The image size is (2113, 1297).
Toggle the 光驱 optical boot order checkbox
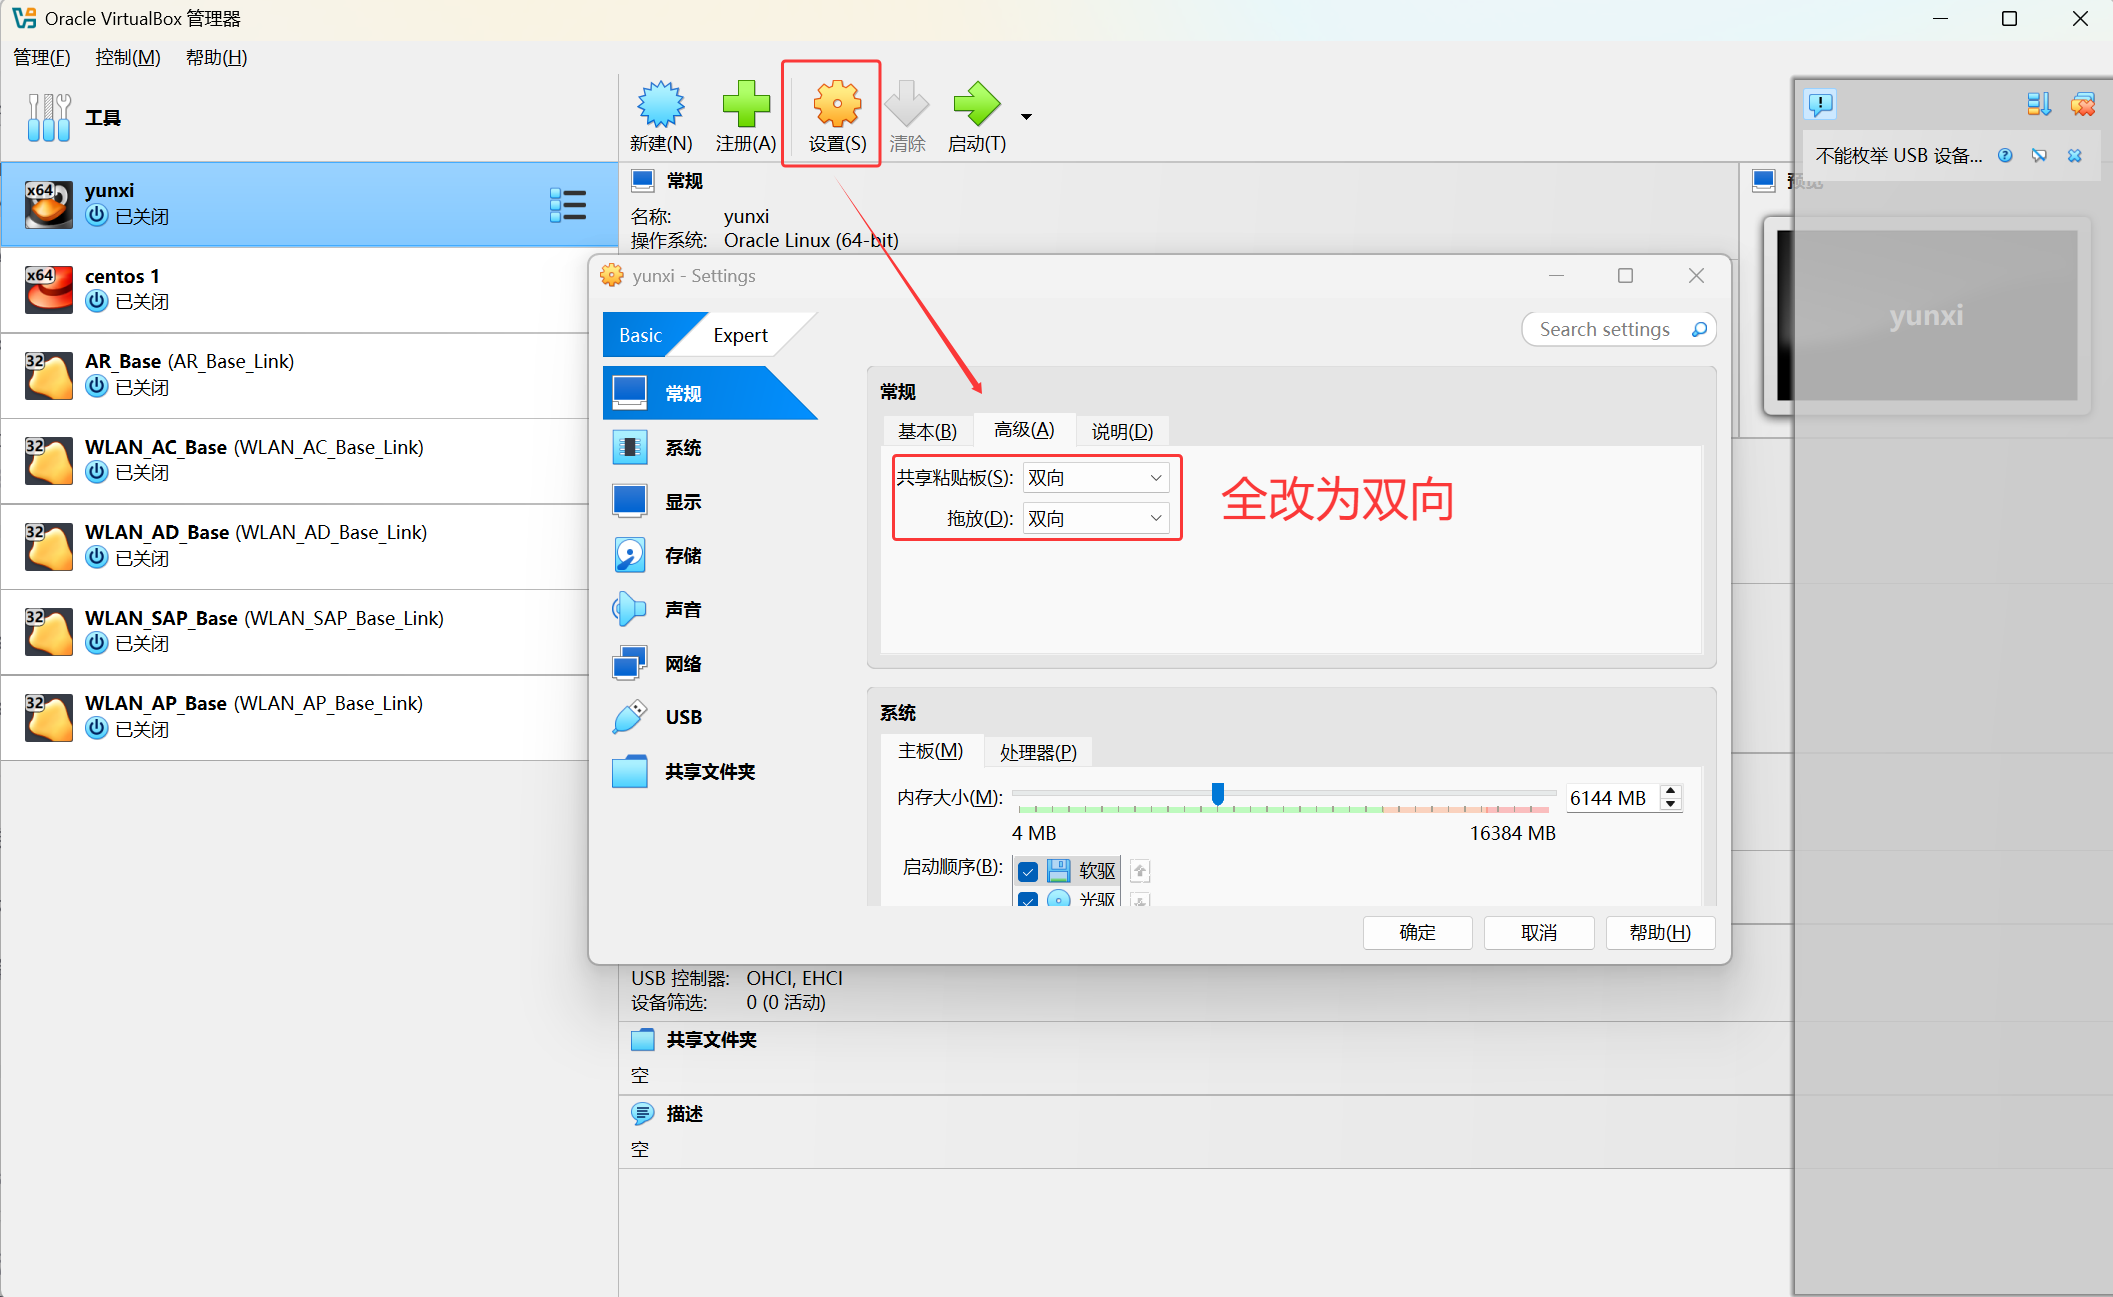click(x=1027, y=899)
